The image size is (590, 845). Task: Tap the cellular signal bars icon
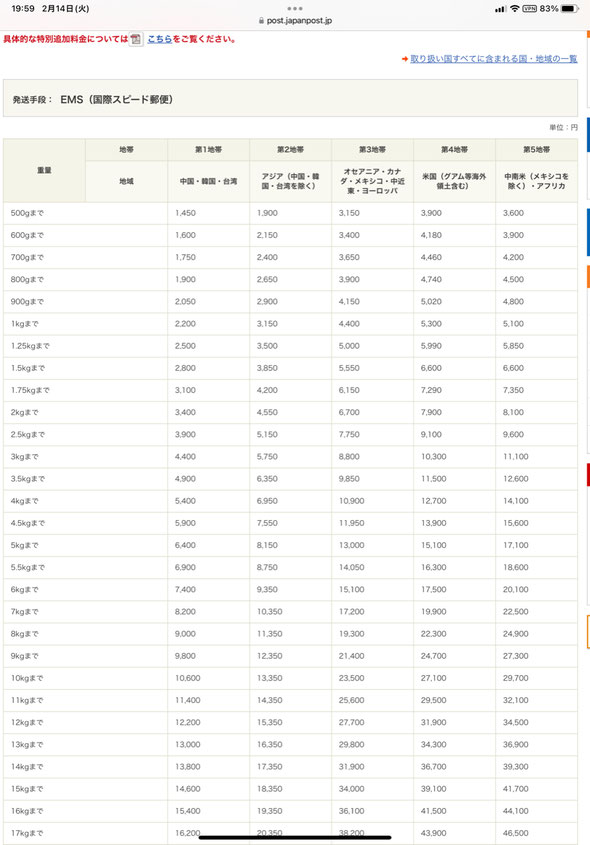coord(501,9)
